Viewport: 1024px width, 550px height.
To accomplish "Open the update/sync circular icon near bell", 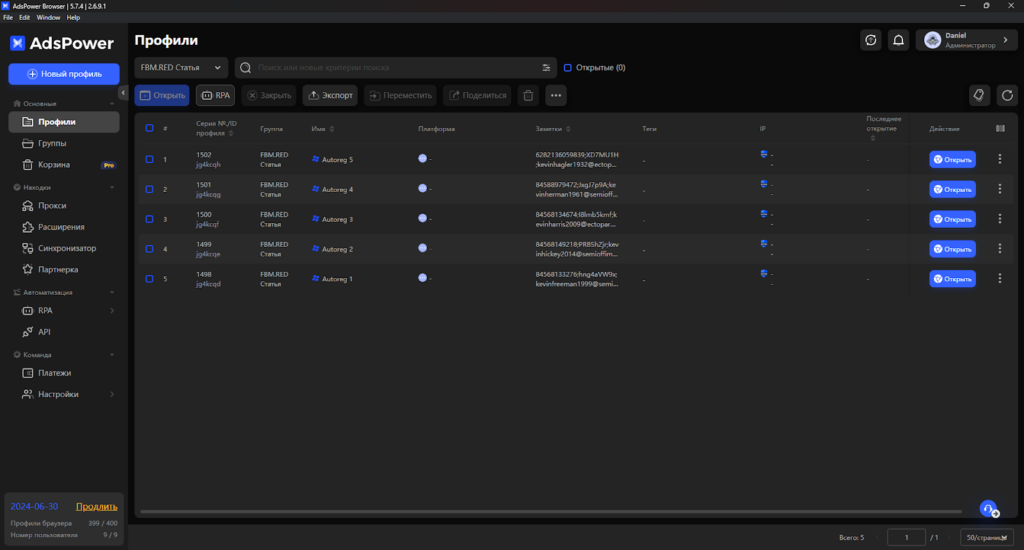I will click(x=871, y=40).
